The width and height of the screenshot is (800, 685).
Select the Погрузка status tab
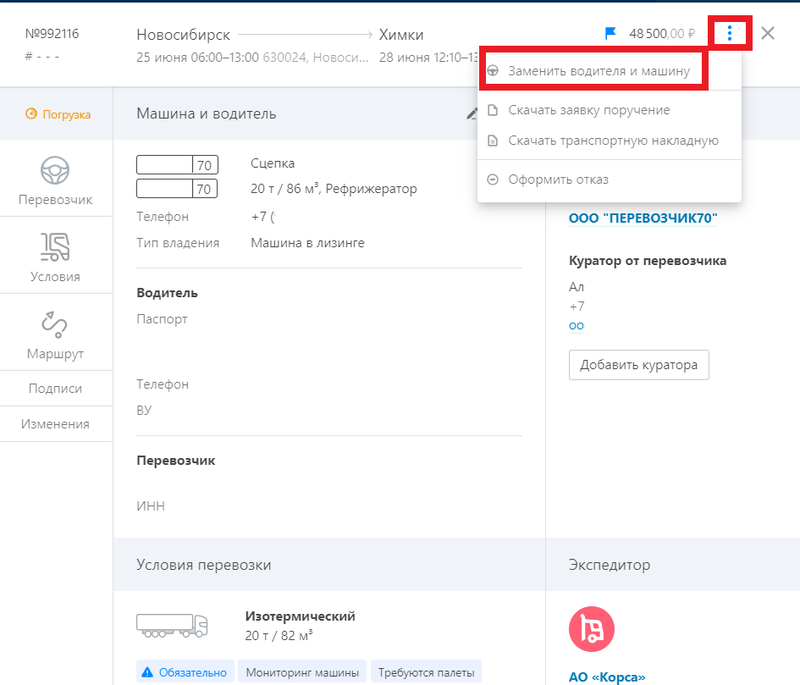[58, 114]
